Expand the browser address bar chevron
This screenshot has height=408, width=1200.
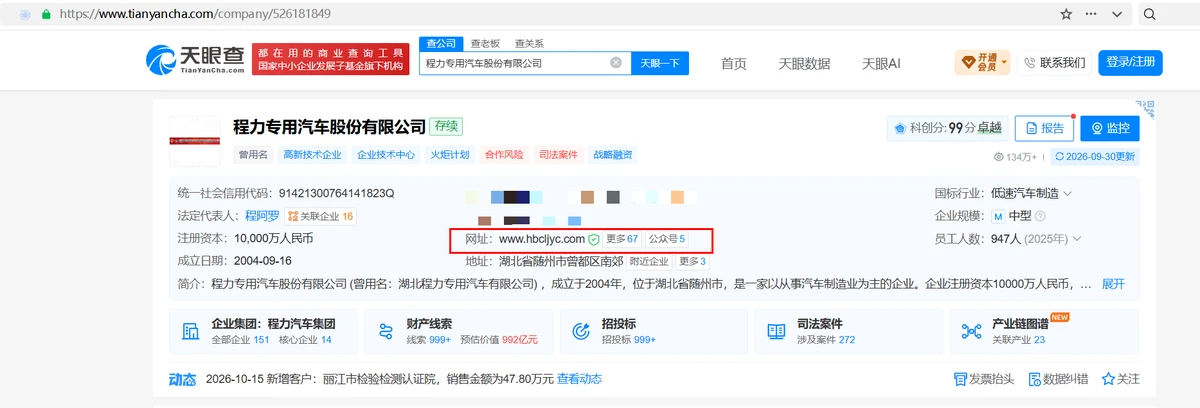tap(1117, 15)
